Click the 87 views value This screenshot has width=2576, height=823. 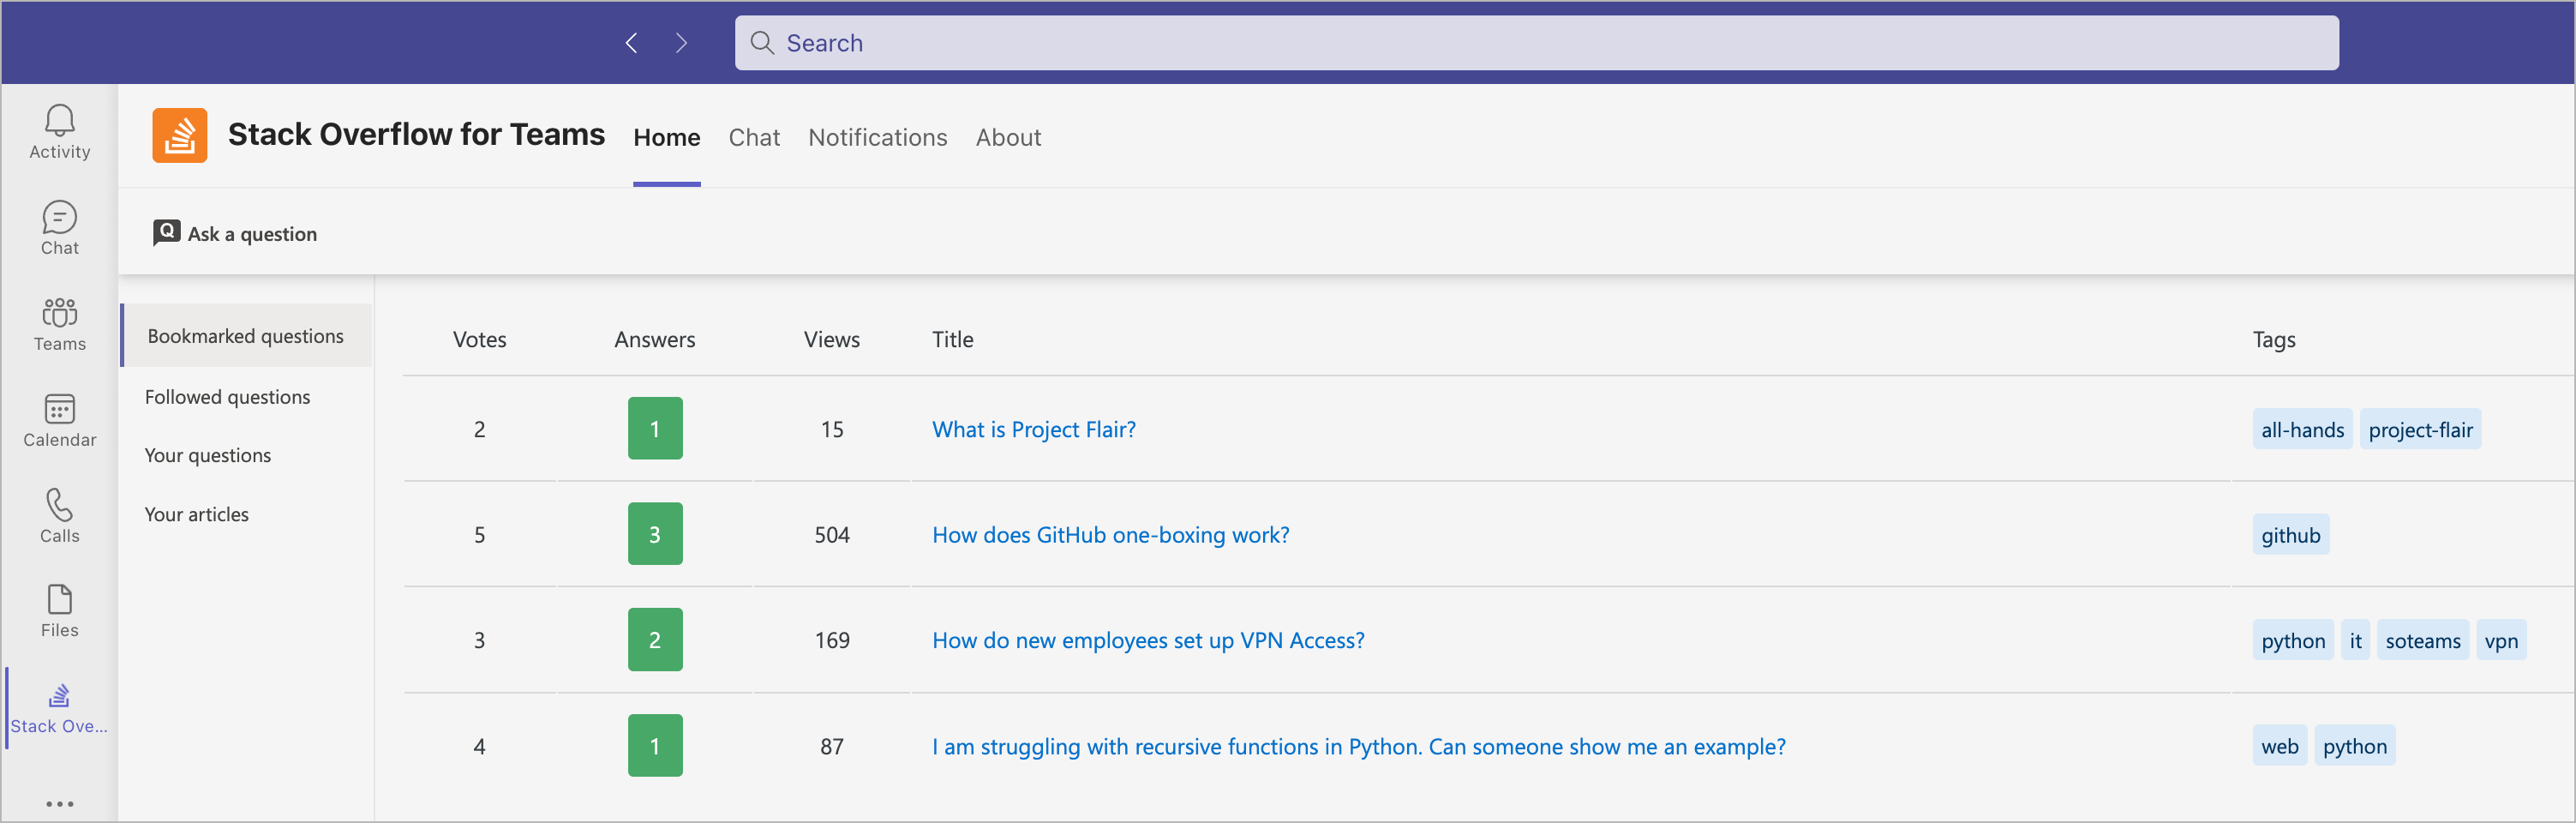[832, 746]
